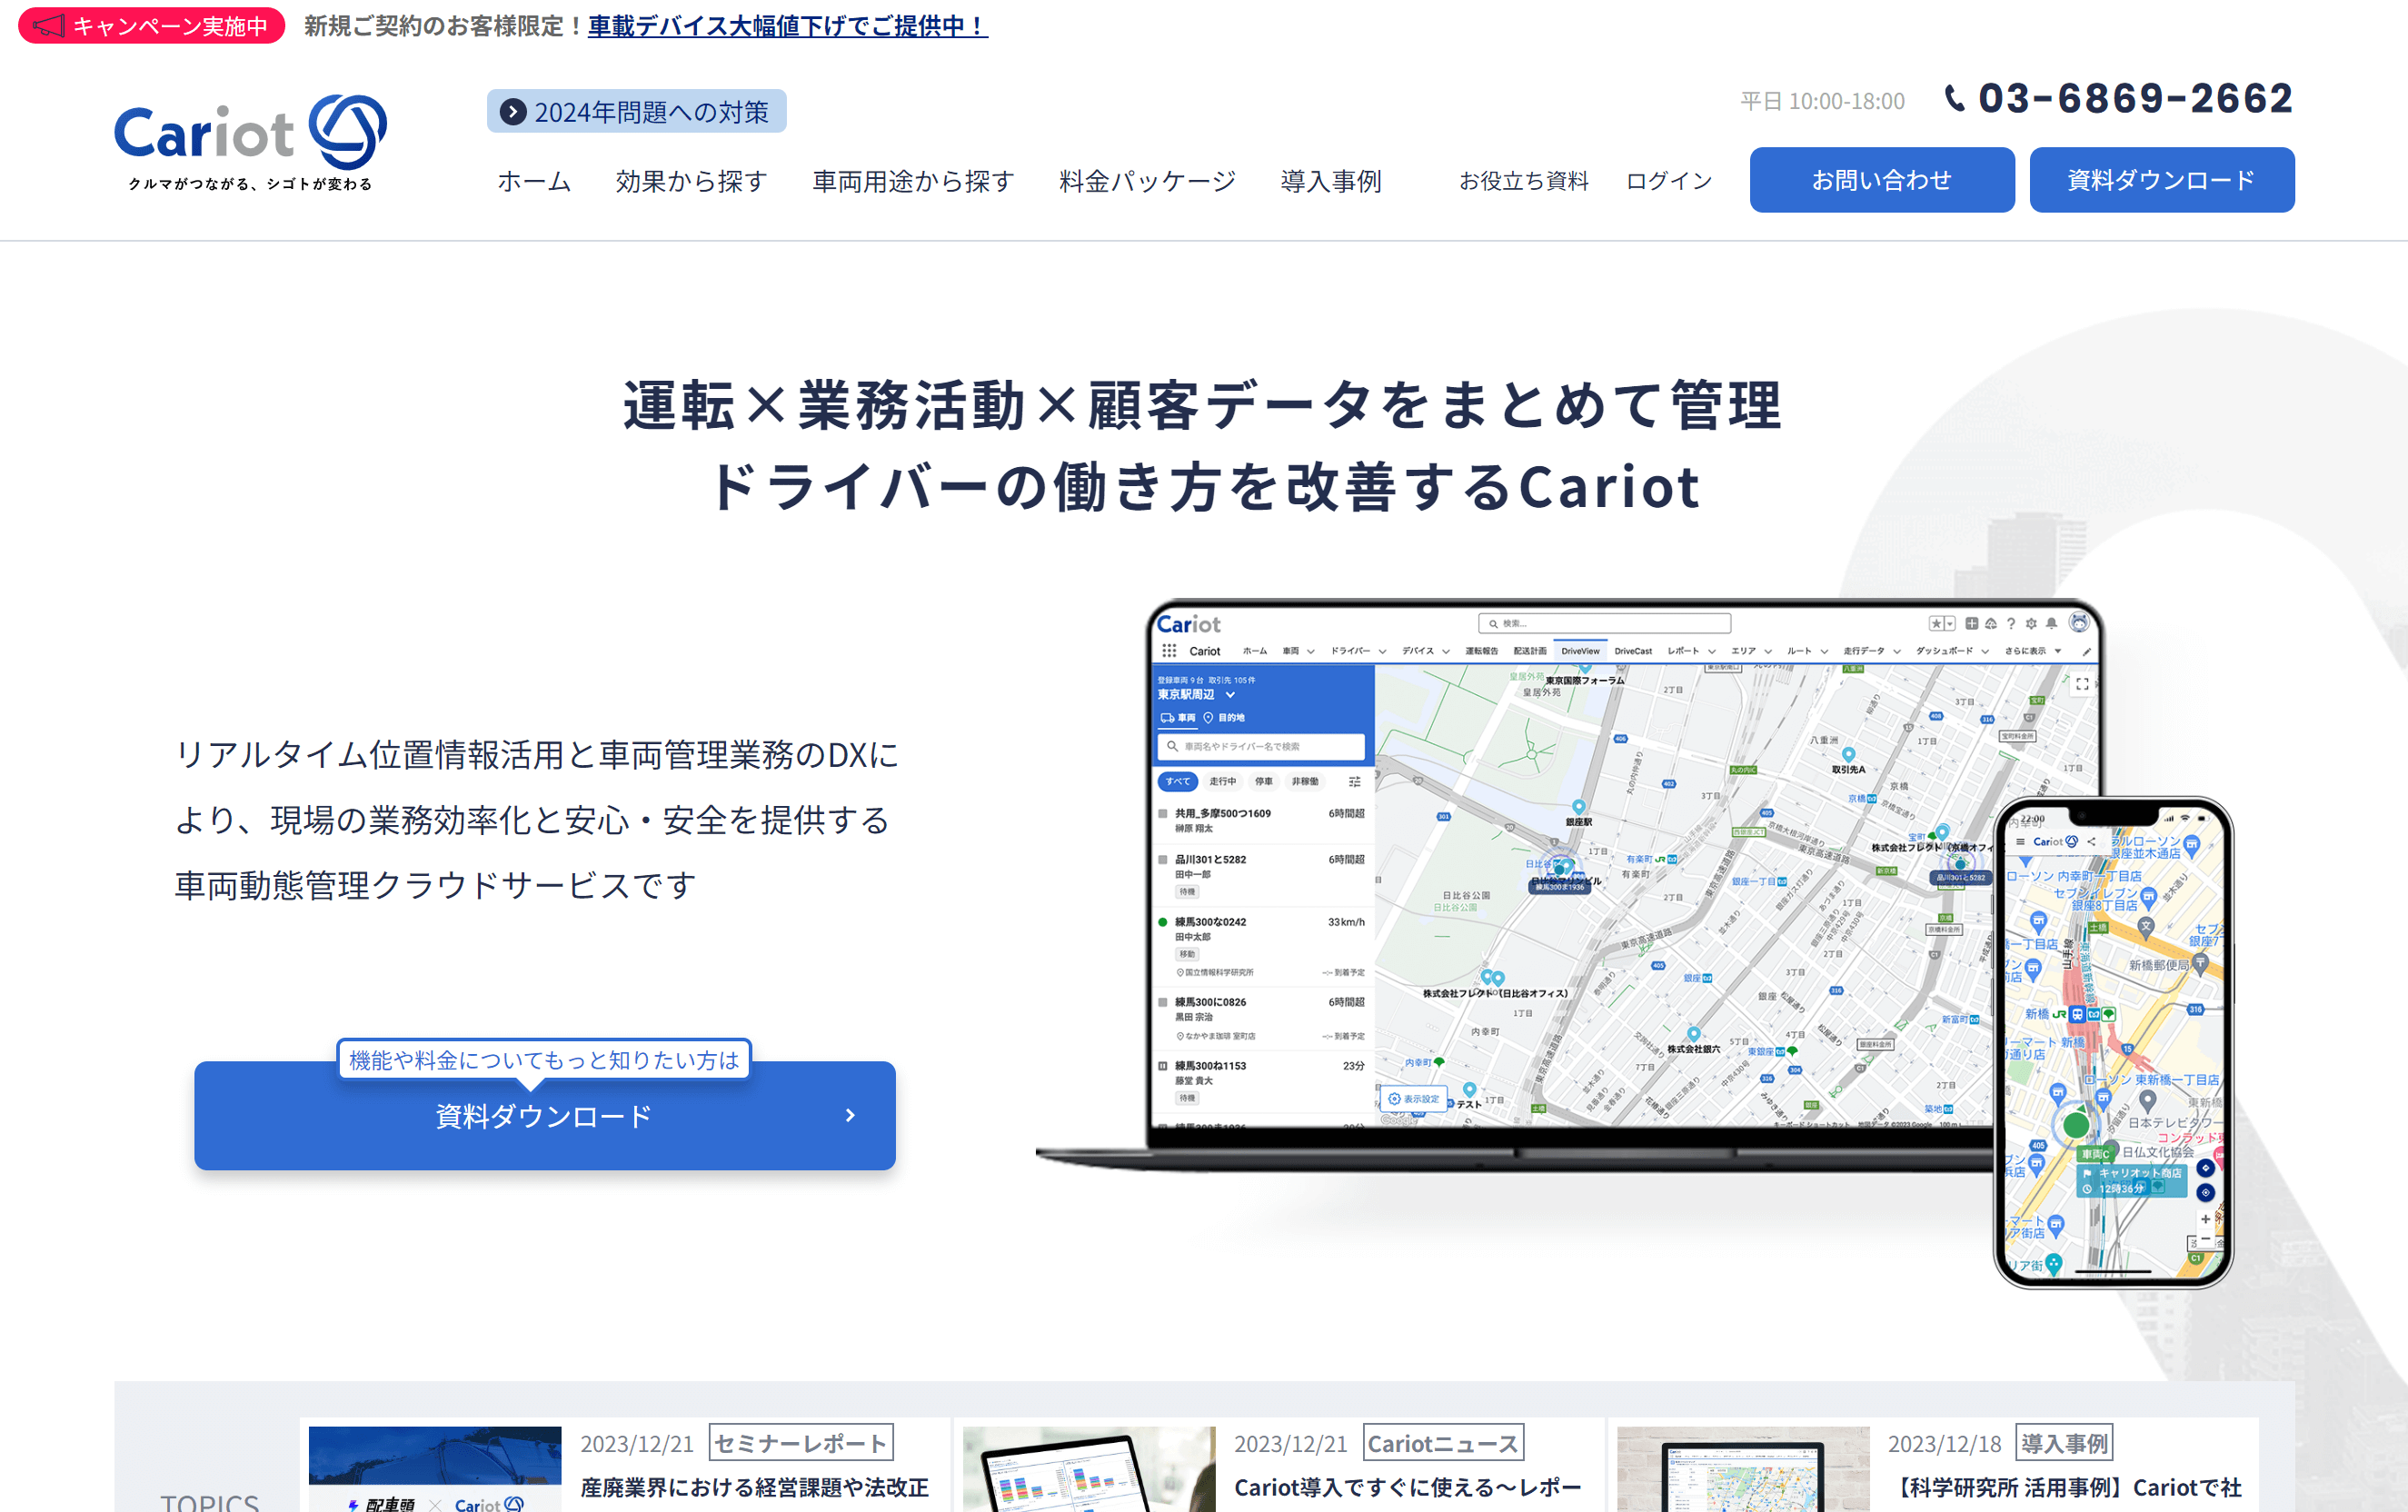Click the 機能や料金についてもっと知りたい方は tooltip
Image resolution: width=2408 pixels, height=1512 pixels.
544,1060
